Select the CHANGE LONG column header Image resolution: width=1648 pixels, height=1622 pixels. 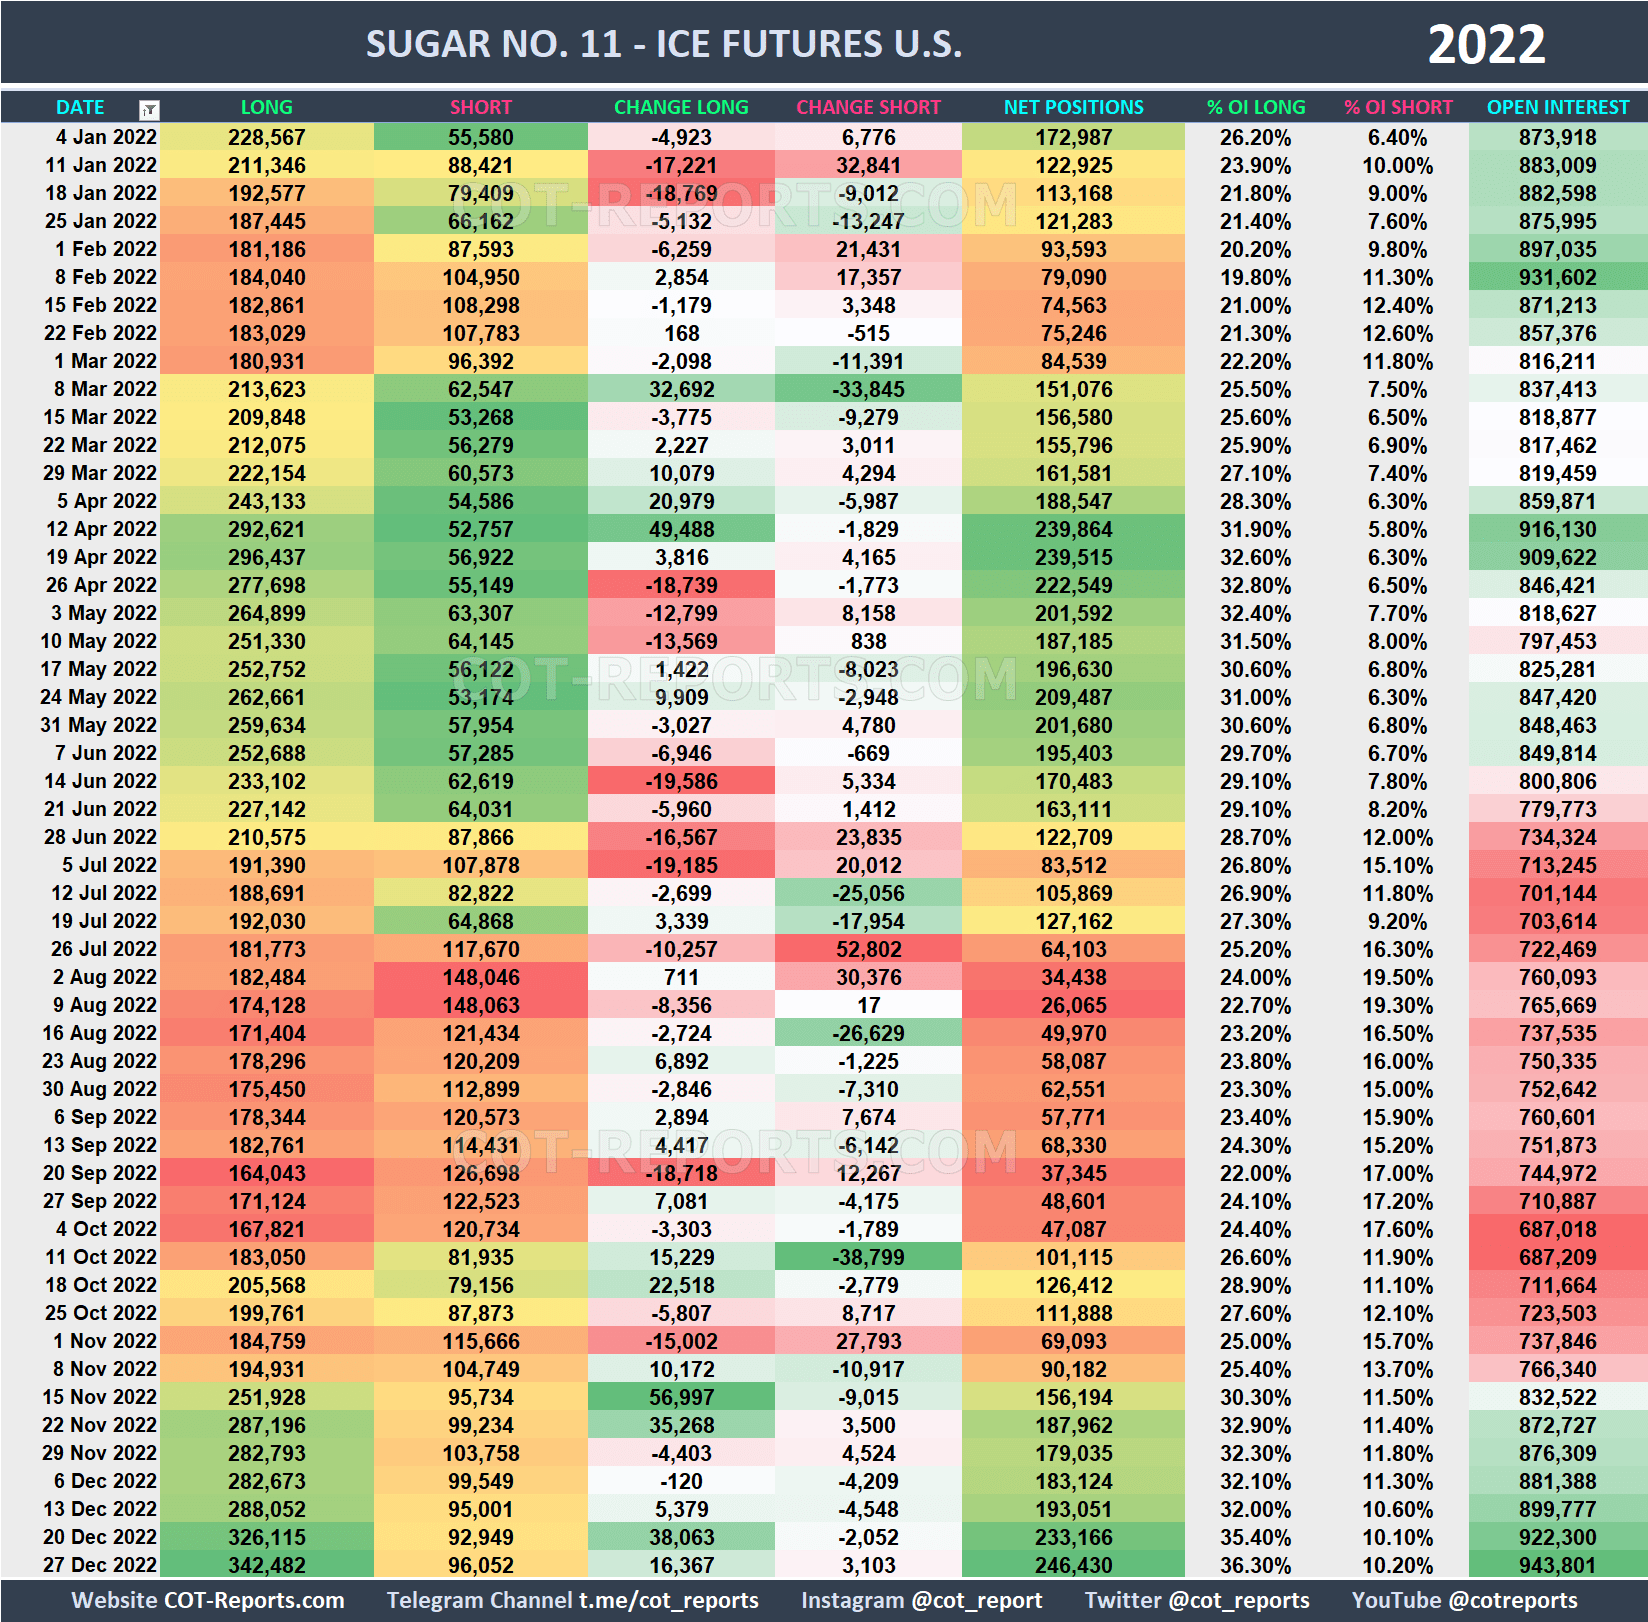681,107
